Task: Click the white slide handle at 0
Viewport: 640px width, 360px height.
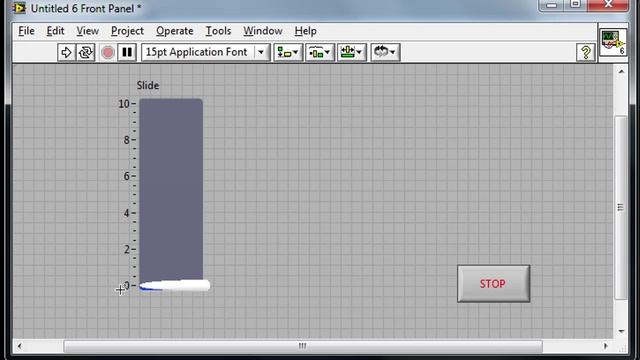Action: pyautogui.click(x=175, y=285)
